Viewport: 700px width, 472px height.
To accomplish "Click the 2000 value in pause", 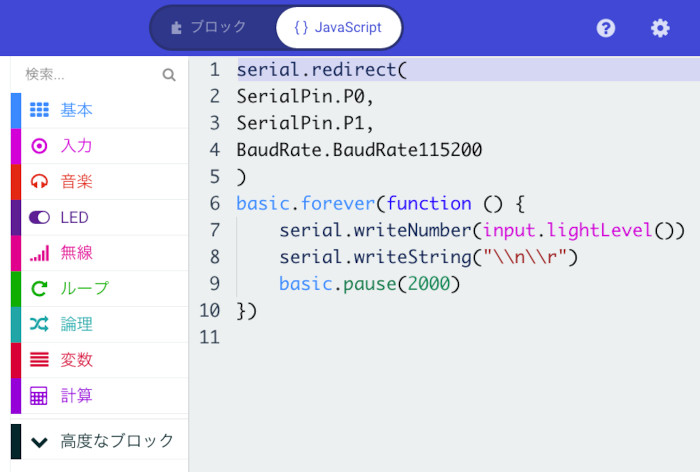I will tap(429, 284).
